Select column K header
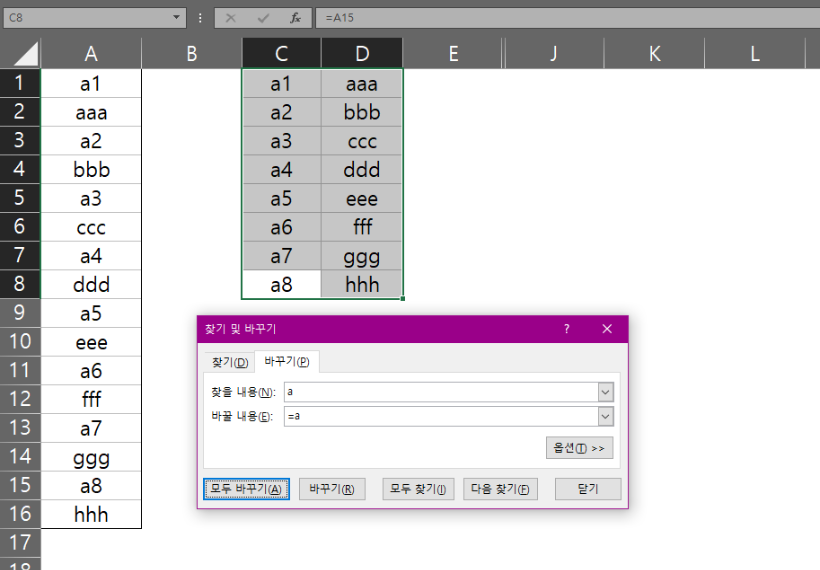Screen dimensions: 820x570 coord(654,53)
